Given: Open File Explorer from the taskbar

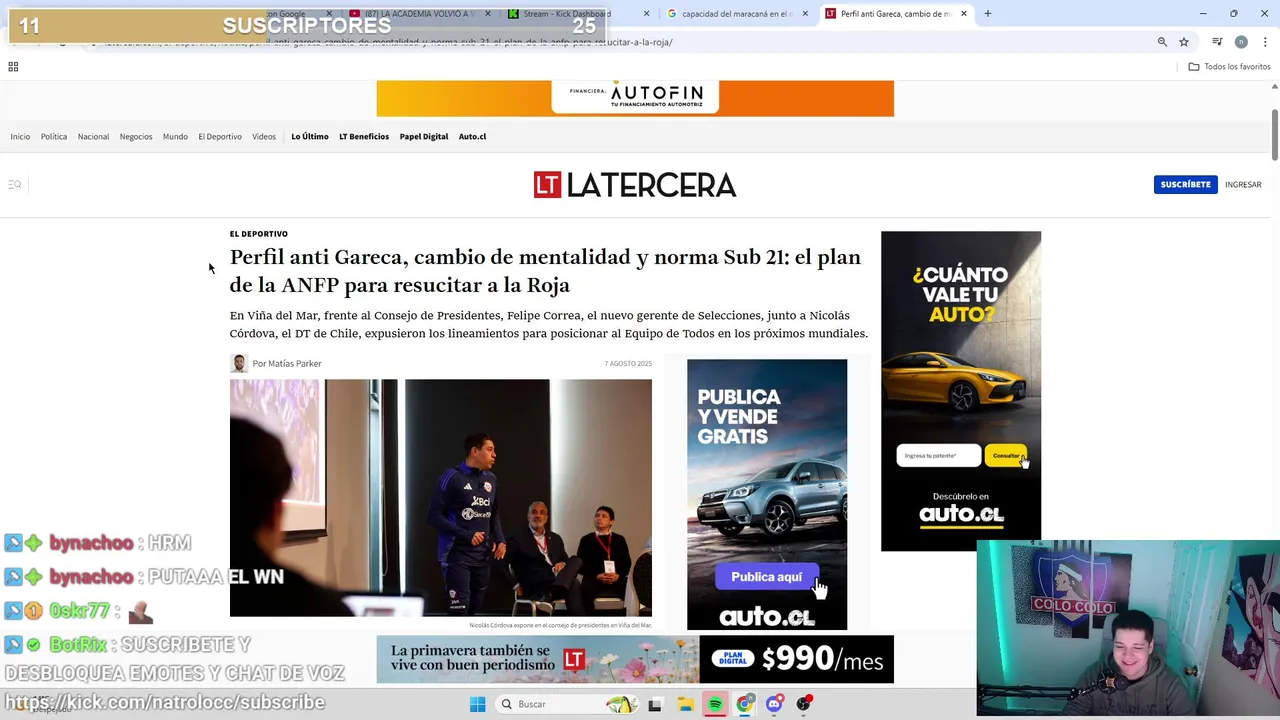Looking at the screenshot, I should pyautogui.click(x=686, y=704).
